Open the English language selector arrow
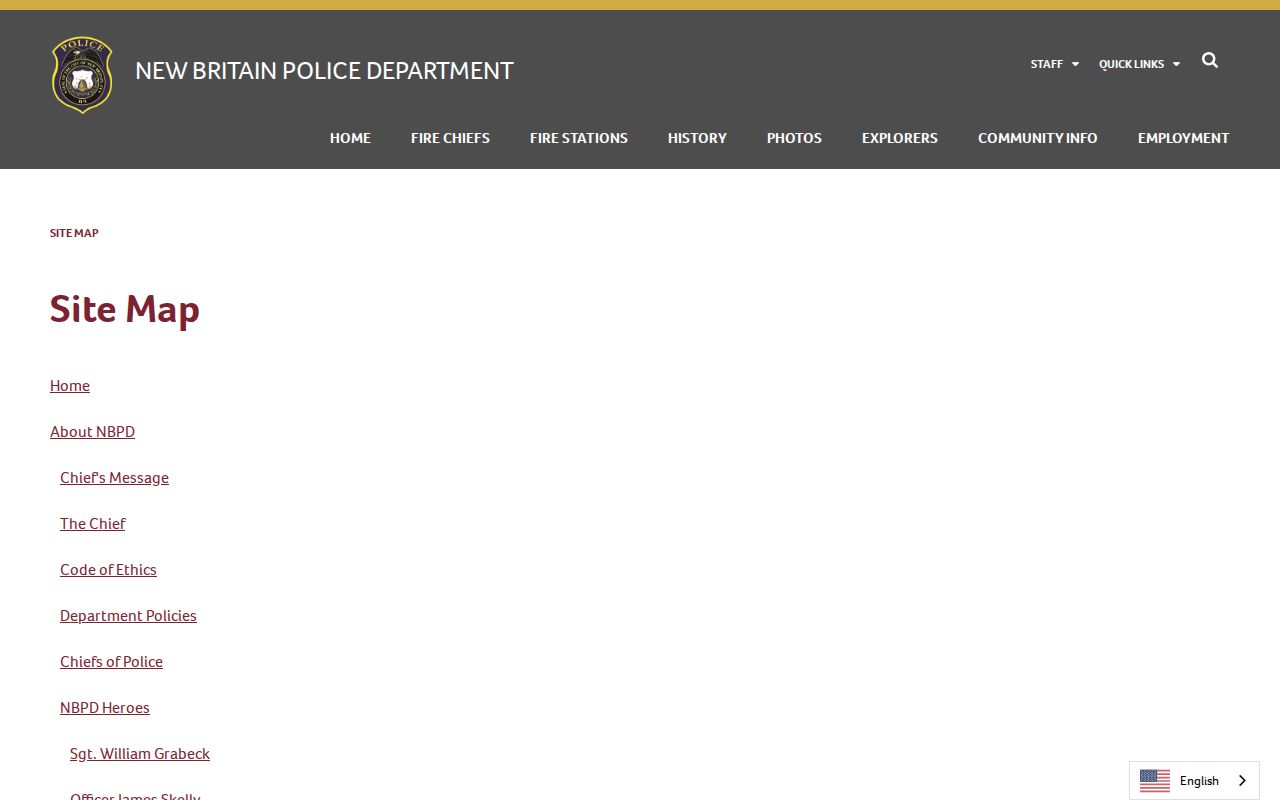This screenshot has height=800, width=1280. click(1243, 781)
